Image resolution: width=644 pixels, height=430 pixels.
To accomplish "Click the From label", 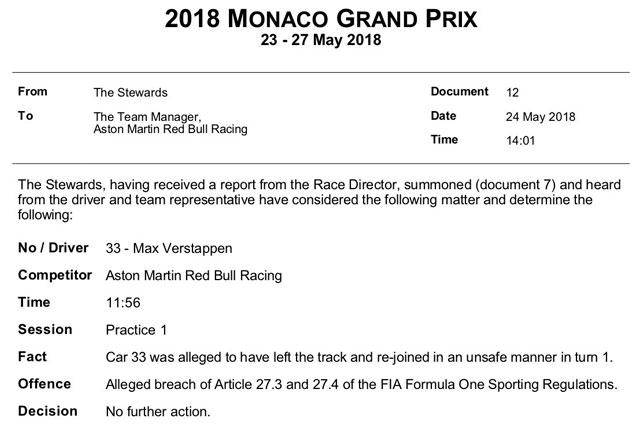I will pyautogui.click(x=32, y=92).
